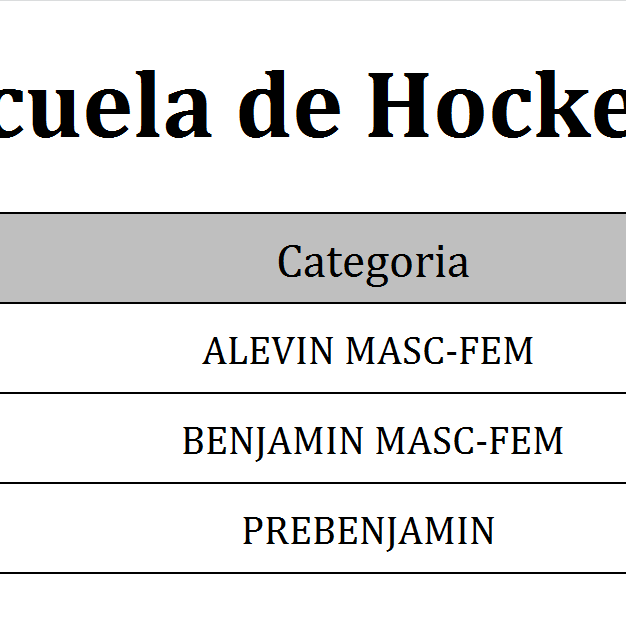Viewport: 626px width, 626px height.
Task: Select the "PREBENJAMIN" cell text
Action: pyautogui.click(x=368, y=531)
